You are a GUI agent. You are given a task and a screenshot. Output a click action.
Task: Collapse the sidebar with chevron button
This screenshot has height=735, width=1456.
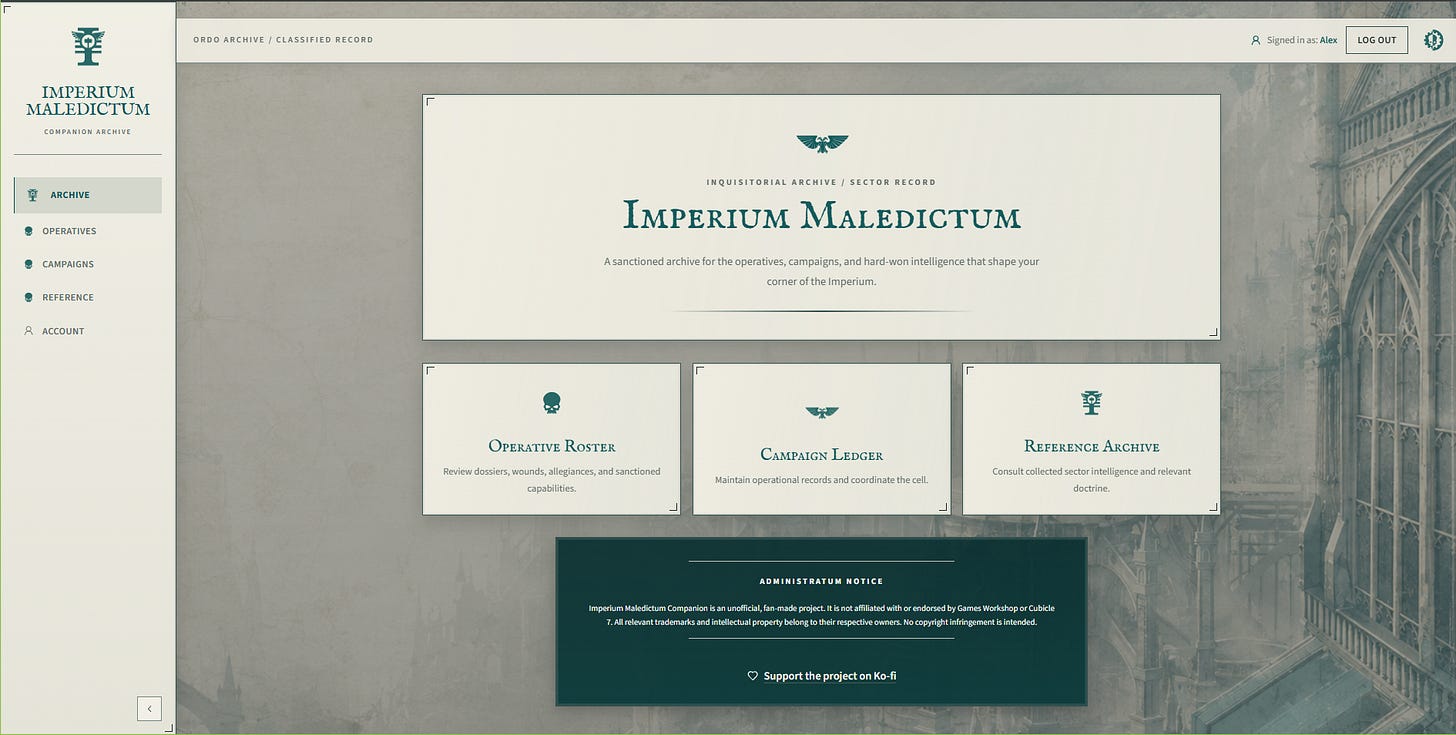point(149,708)
